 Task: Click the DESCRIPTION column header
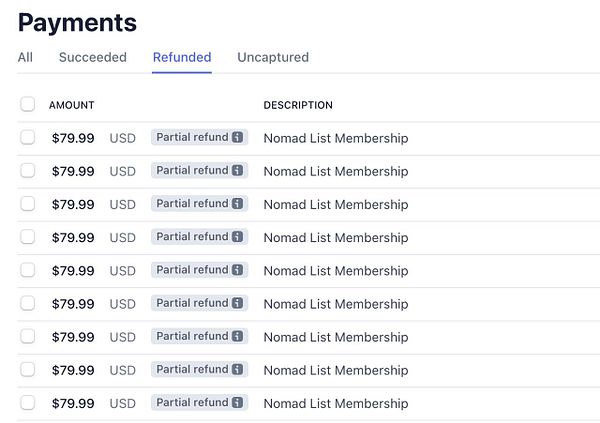click(298, 105)
